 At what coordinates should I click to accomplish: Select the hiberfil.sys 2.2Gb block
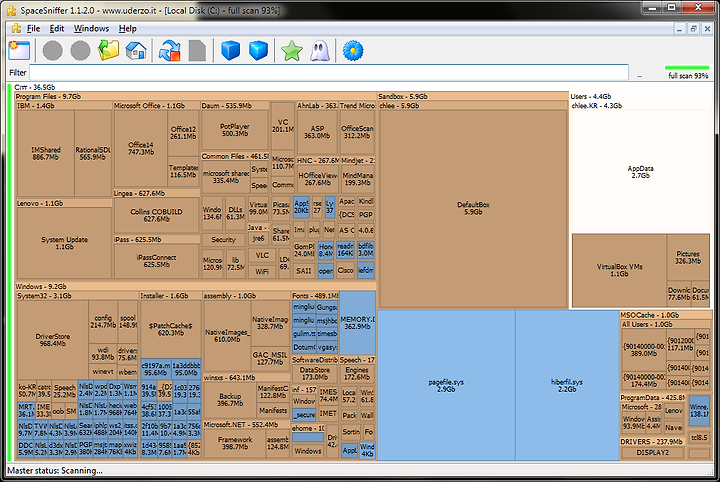tap(567, 385)
